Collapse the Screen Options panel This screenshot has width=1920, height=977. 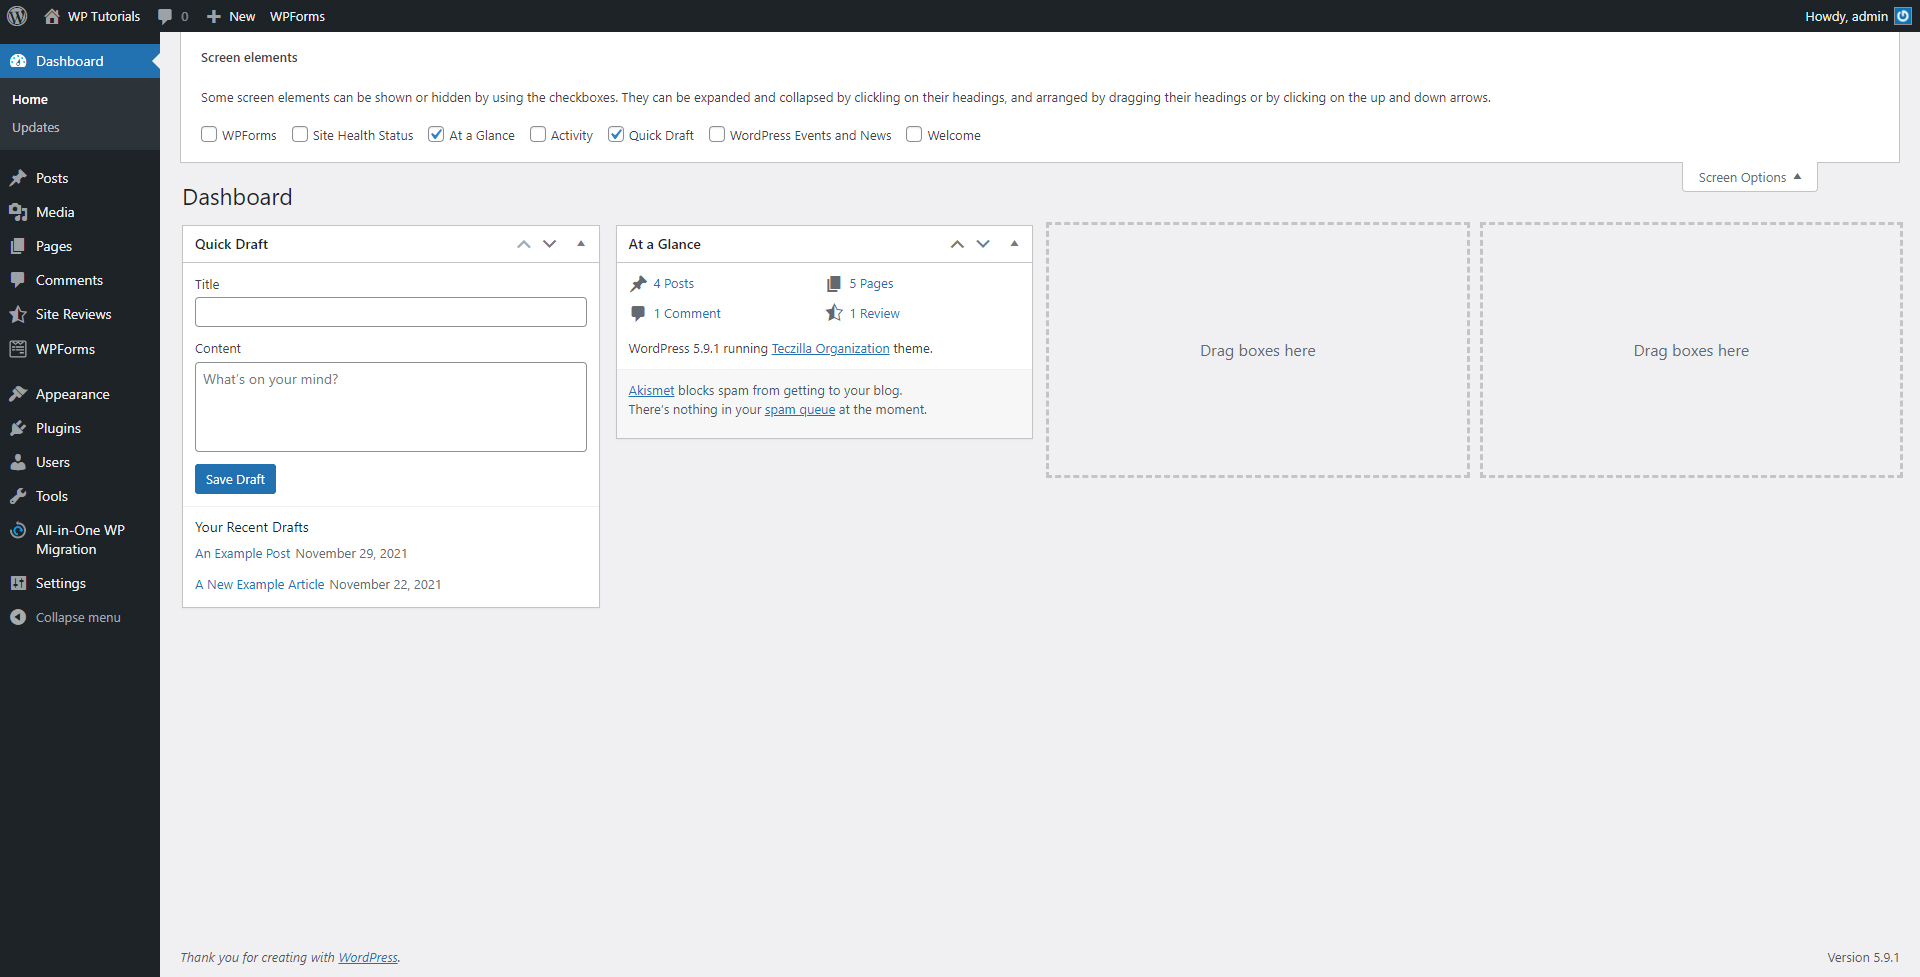tap(1749, 177)
